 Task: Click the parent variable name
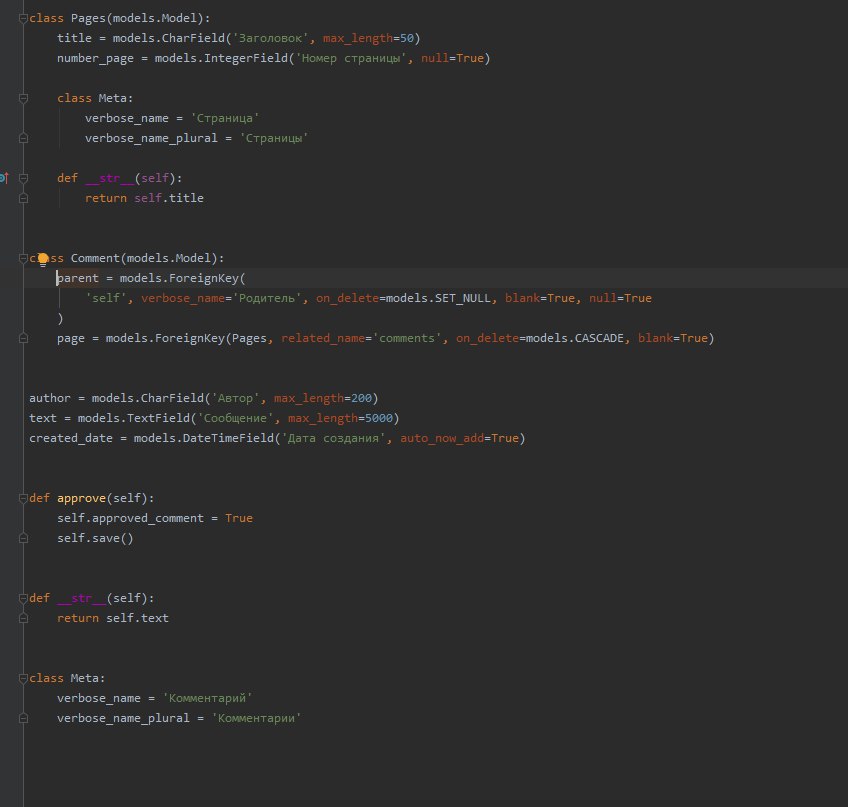(x=78, y=279)
